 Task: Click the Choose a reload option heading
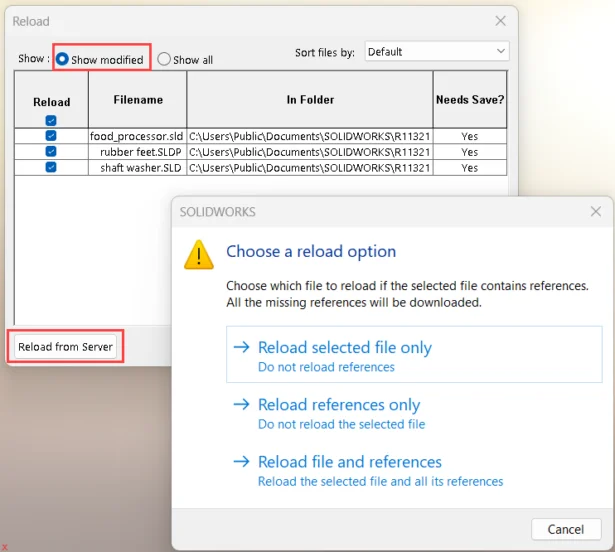tap(311, 251)
